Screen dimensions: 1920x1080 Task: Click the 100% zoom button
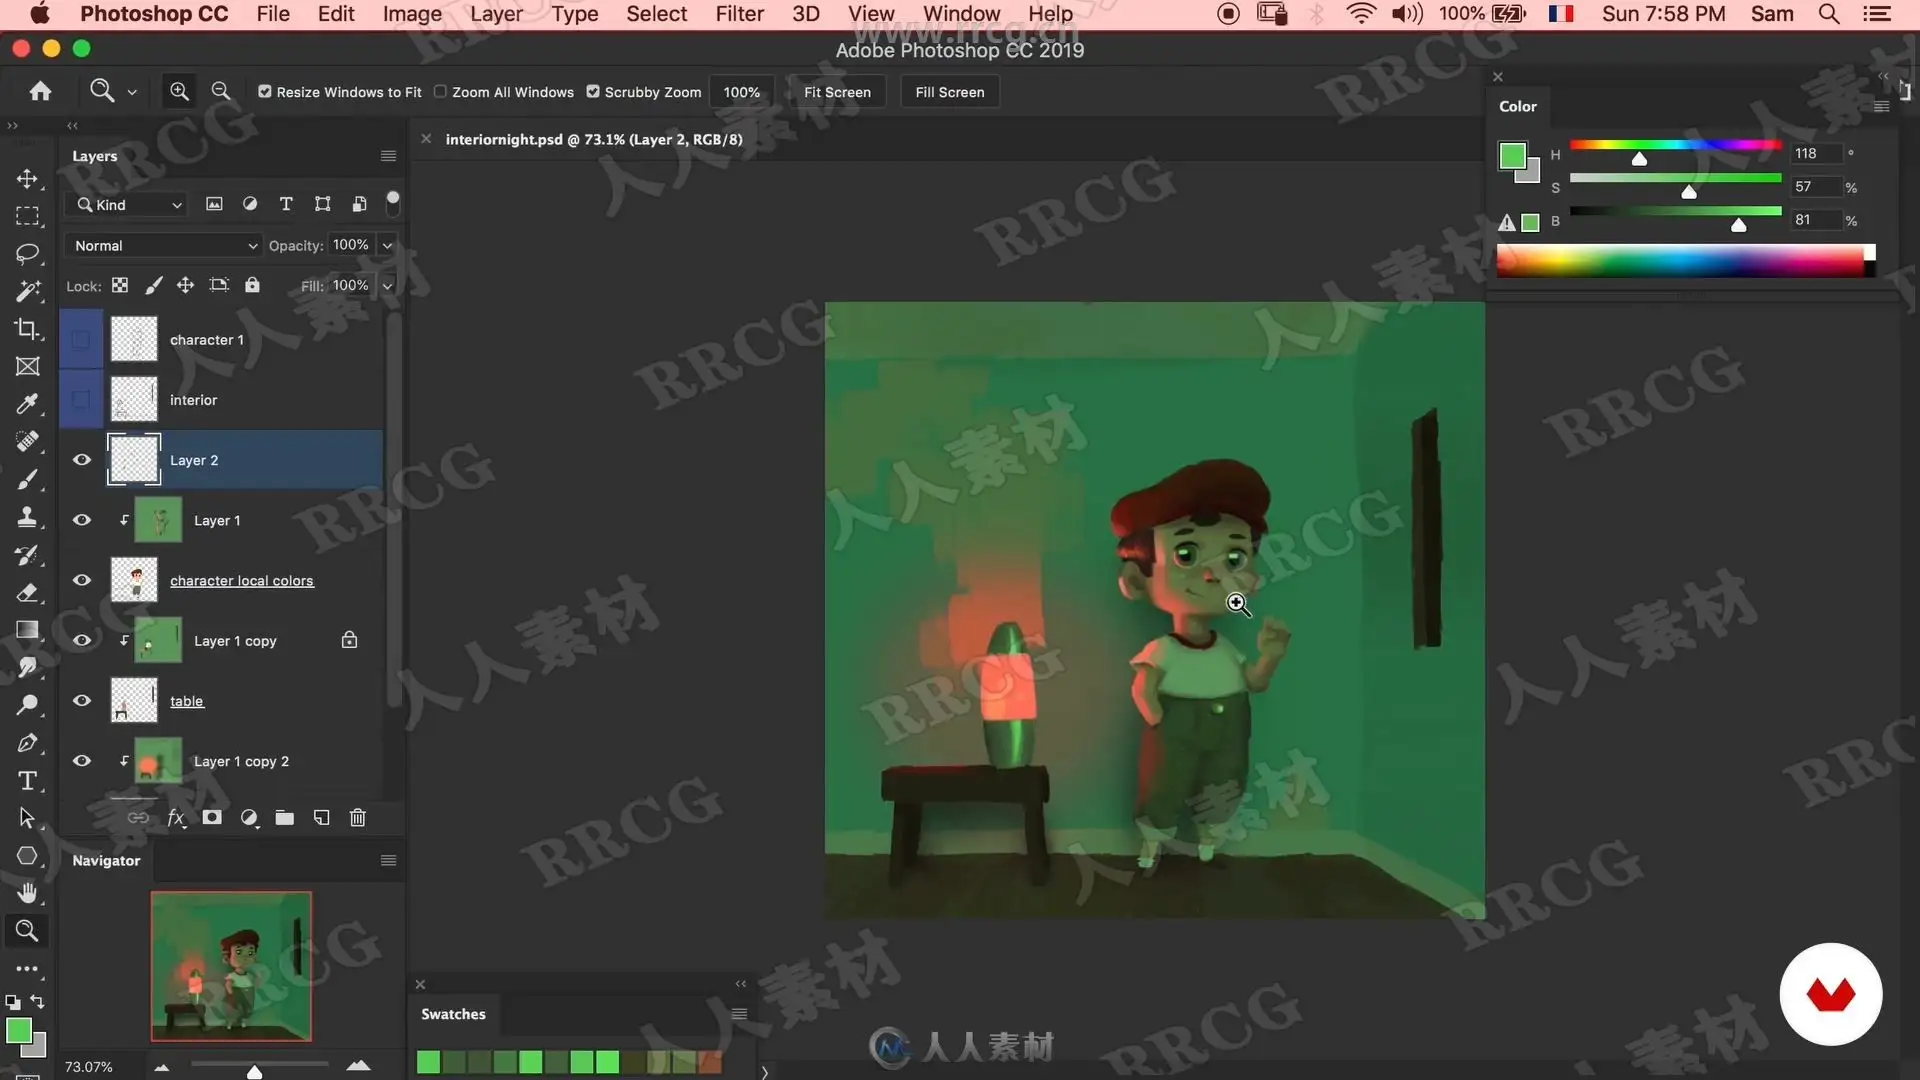coord(741,92)
